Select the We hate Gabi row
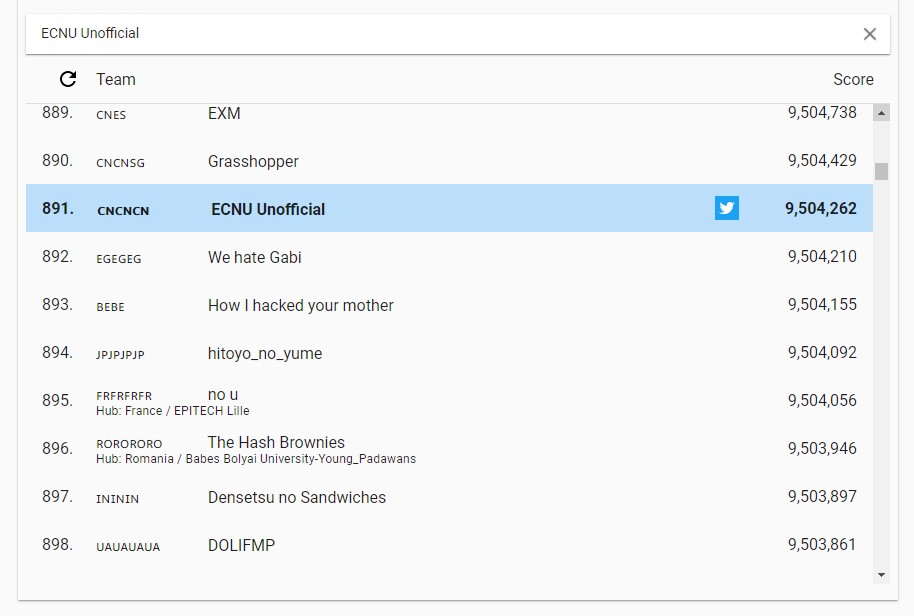The image size is (914, 616). 449,256
